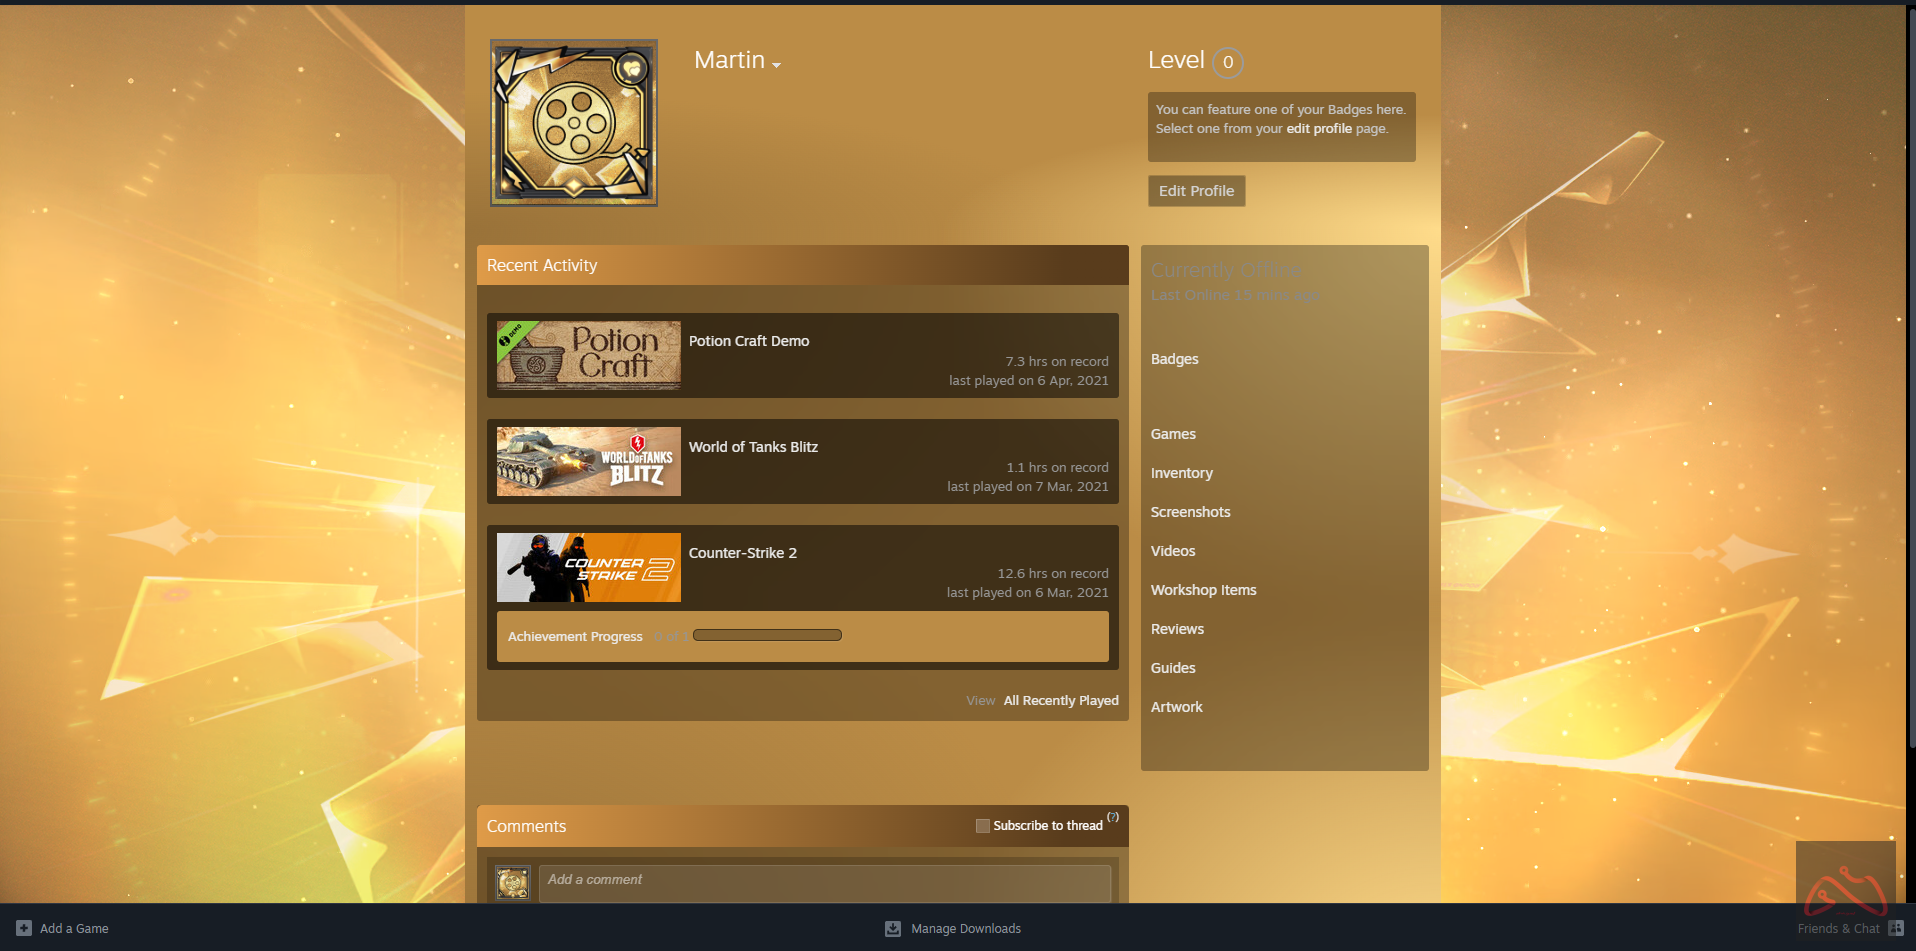Open the Workshop Items link
The image size is (1916, 951).
(x=1203, y=590)
